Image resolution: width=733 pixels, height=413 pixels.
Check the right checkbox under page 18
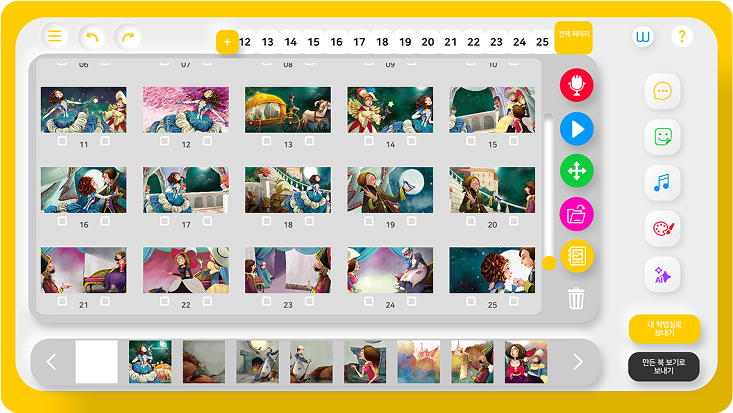click(309, 221)
